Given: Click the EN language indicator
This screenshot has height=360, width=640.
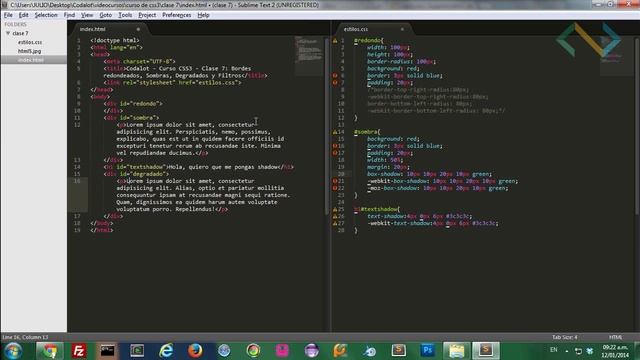Looking at the screenshot, I should 554,350.
